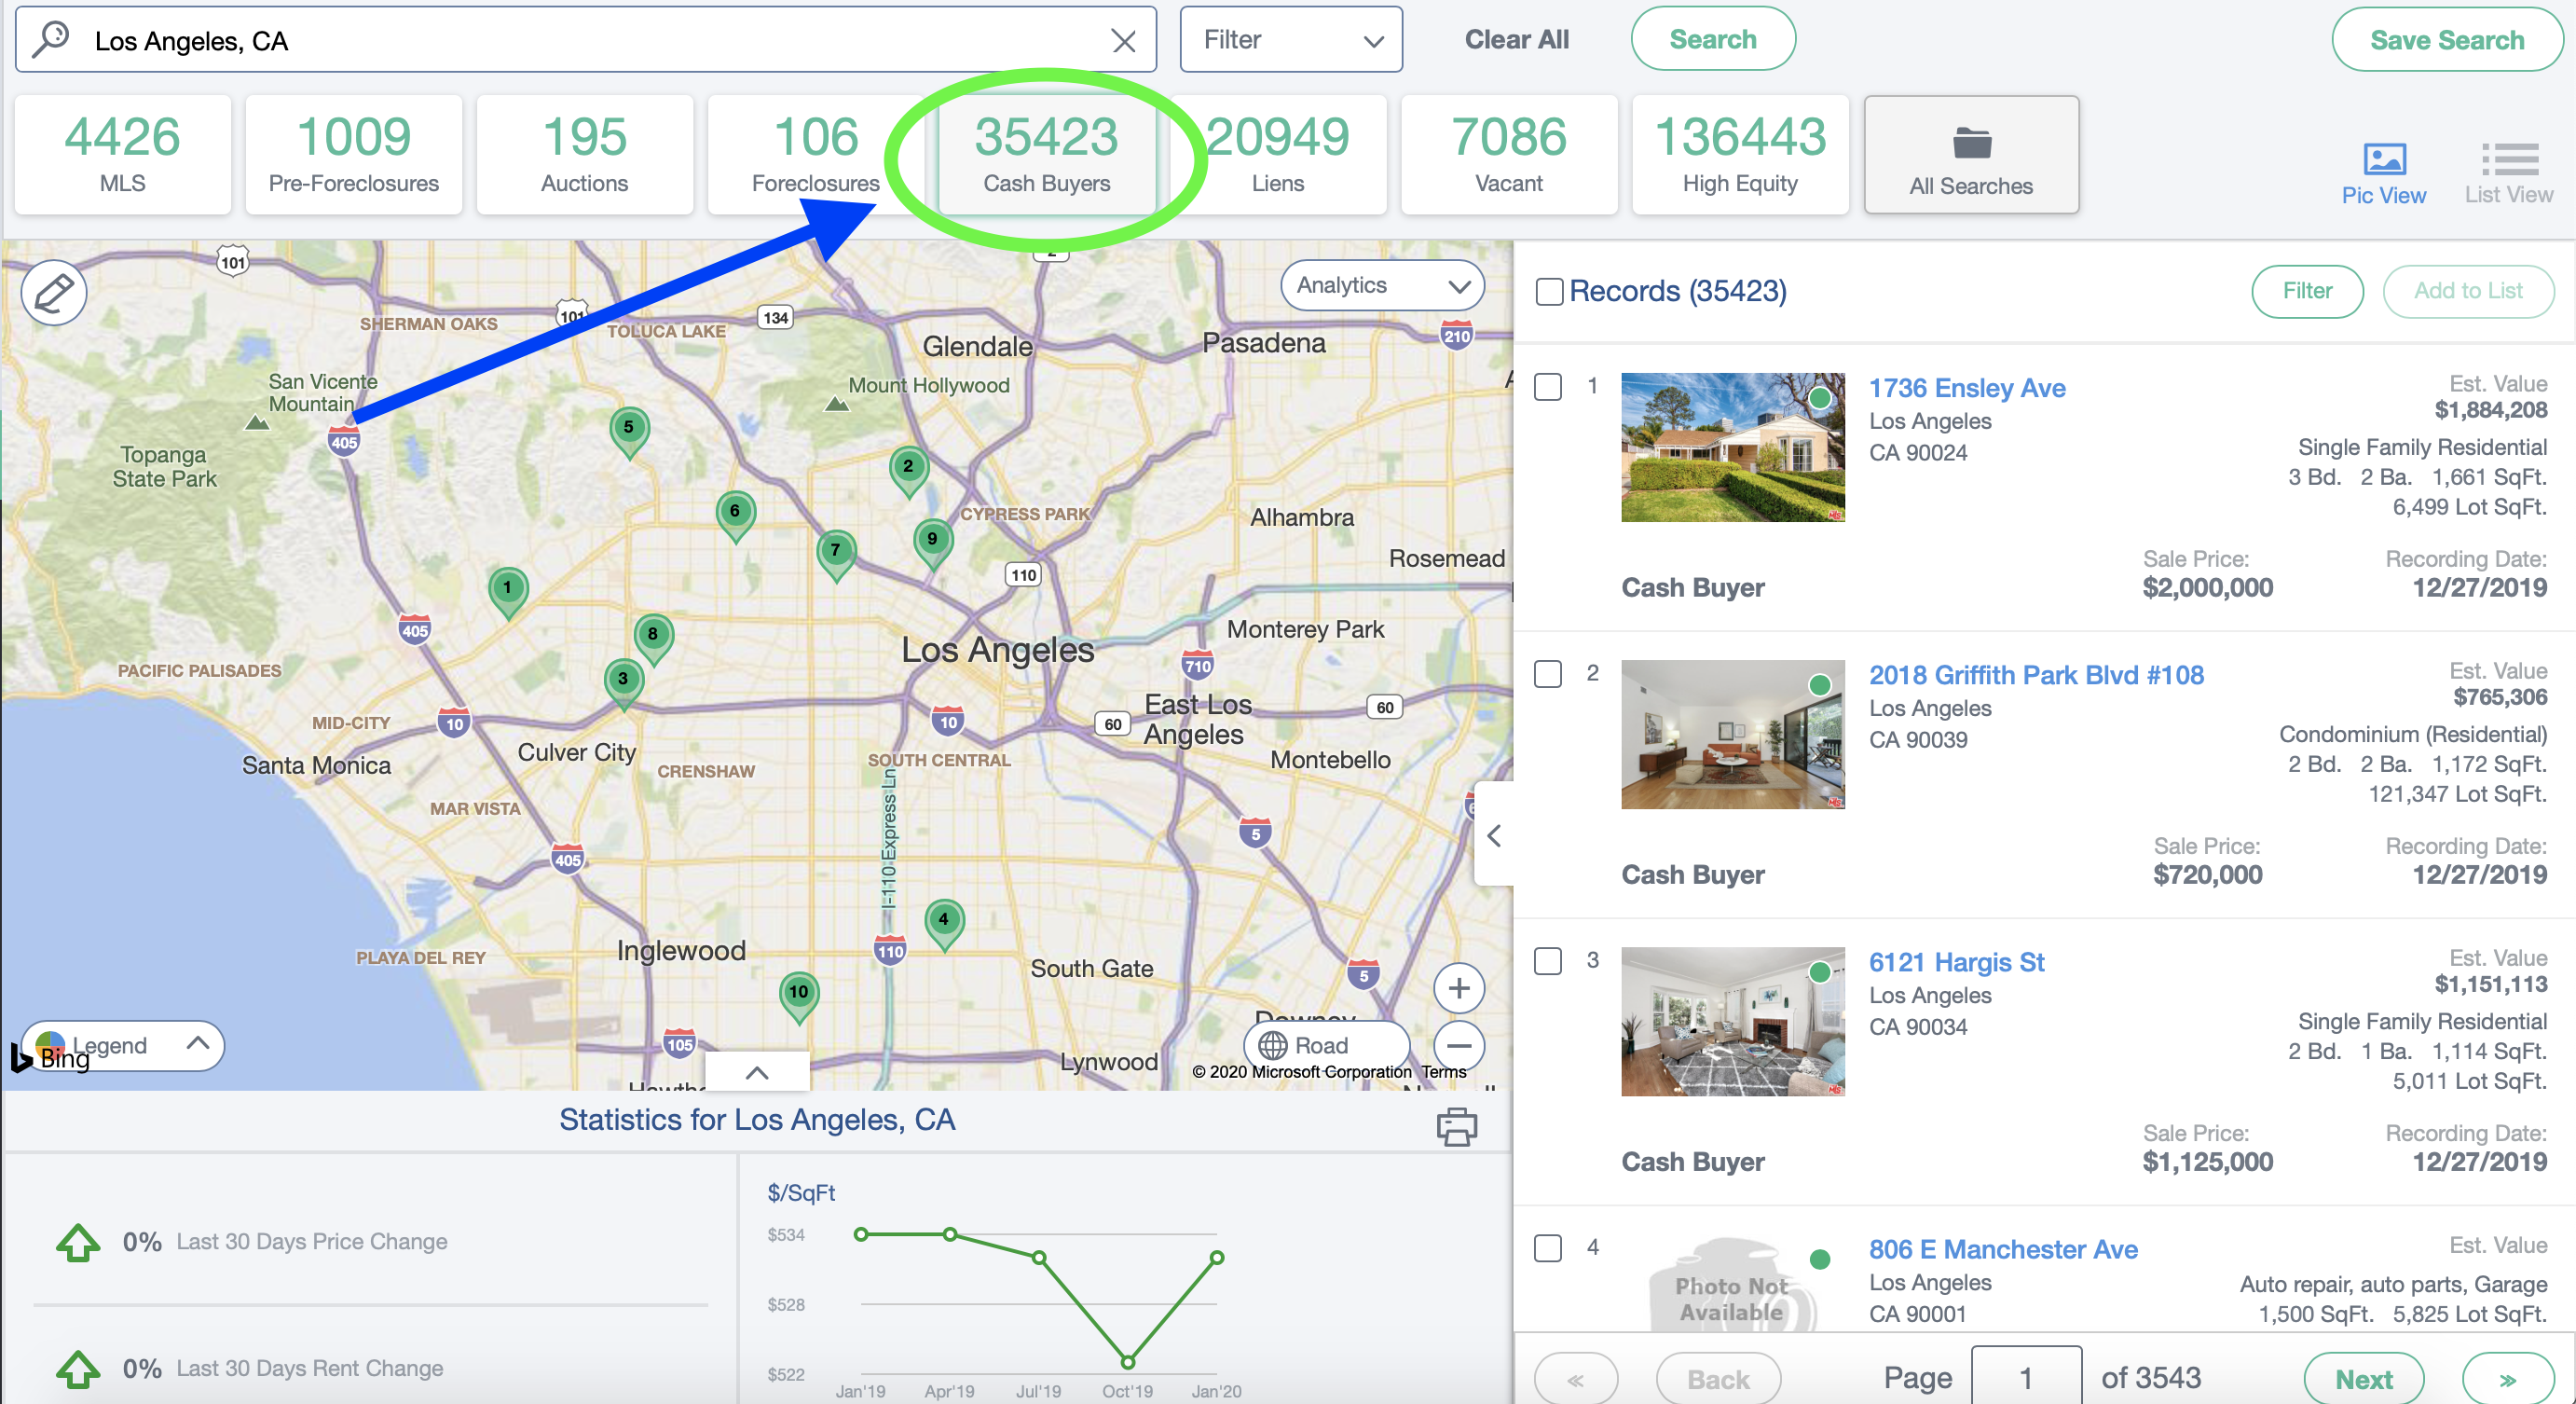2576x1404 pixels.
Task: Go to the first page of records
Action: pyautogui.click(x=1576, y=1379)
